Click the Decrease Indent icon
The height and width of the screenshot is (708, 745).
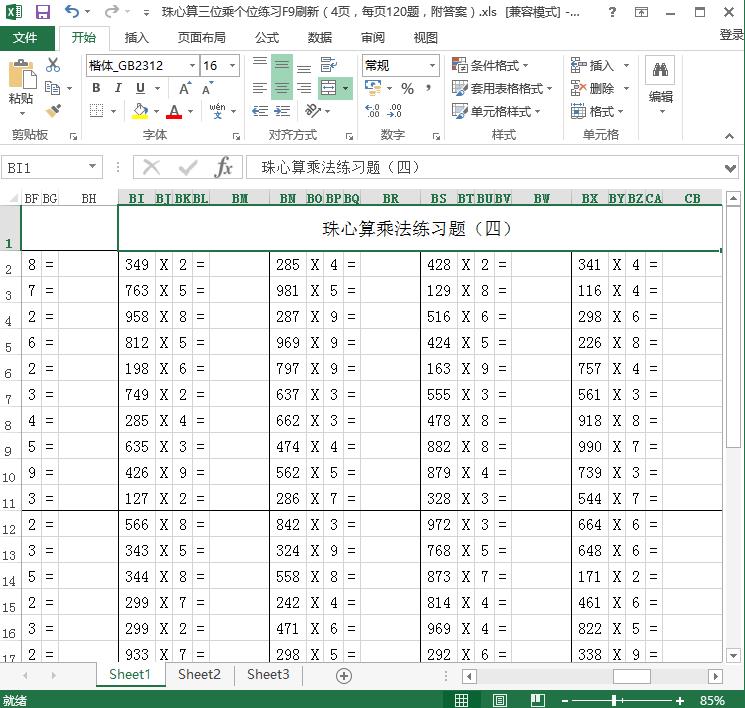[x=259, y=111]
